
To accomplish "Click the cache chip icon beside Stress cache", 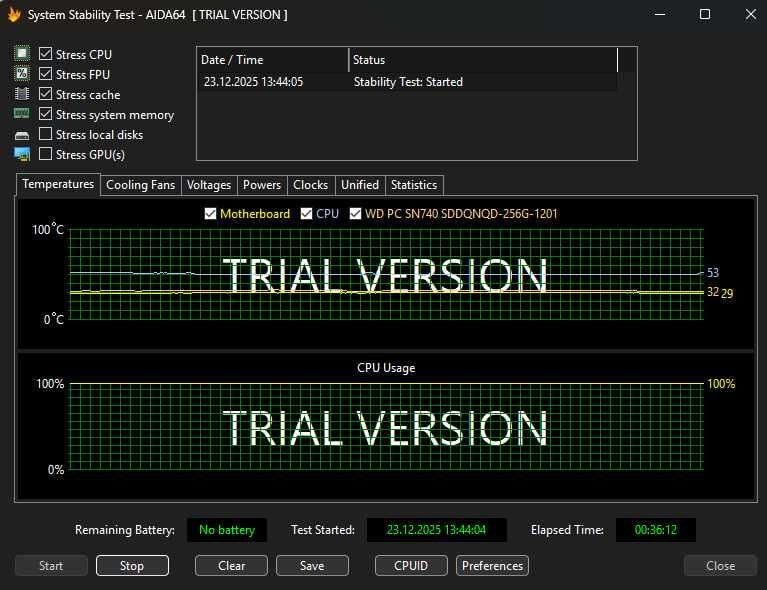I will [x=22, y=94].
